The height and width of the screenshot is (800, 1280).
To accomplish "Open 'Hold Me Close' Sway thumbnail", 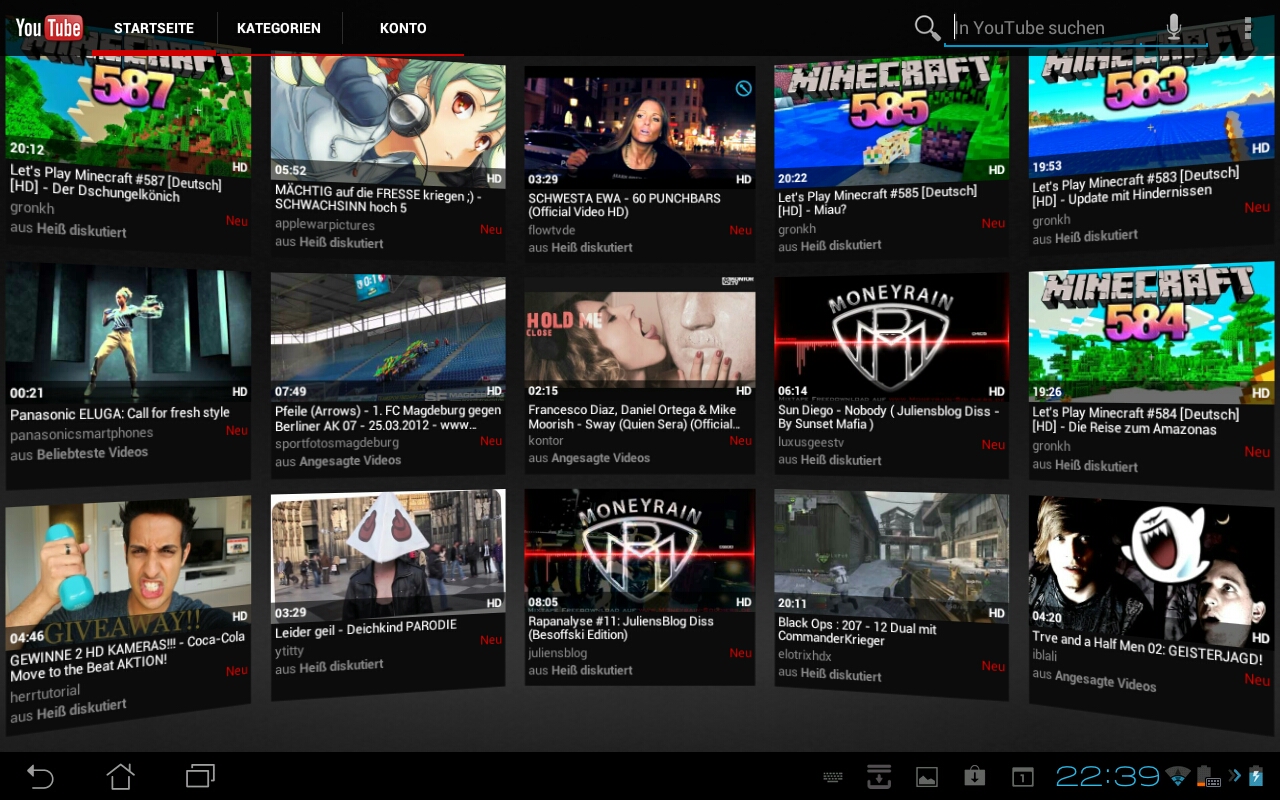I will (x=640, y=338).
